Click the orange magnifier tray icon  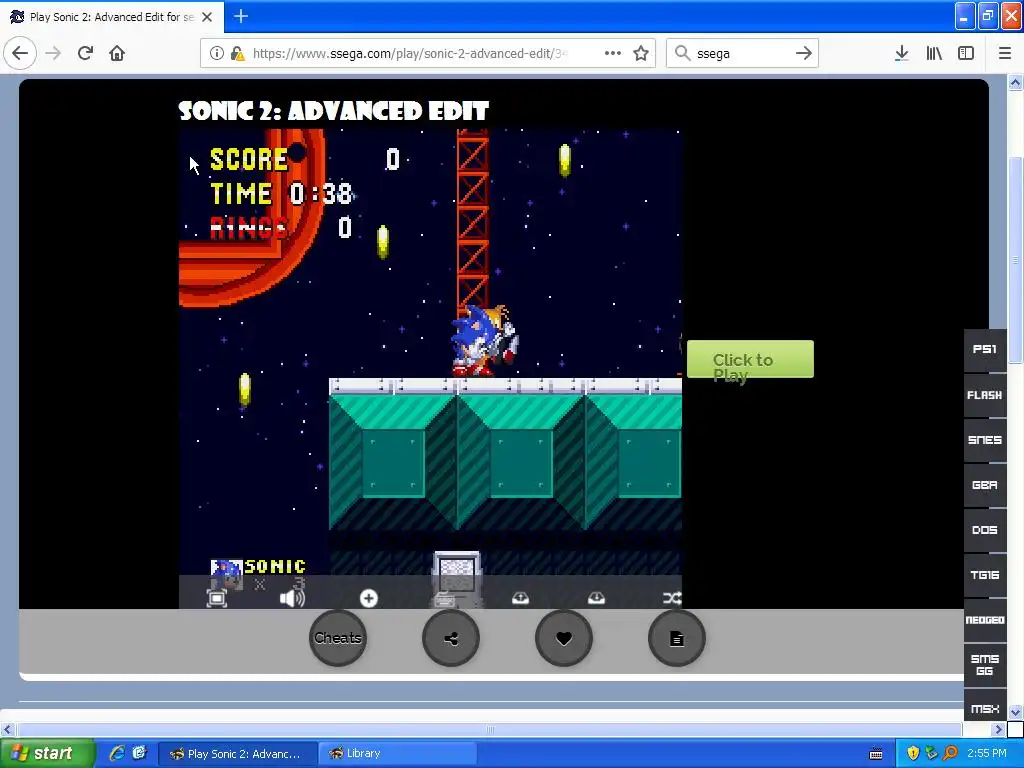click(x=950, y=754)
